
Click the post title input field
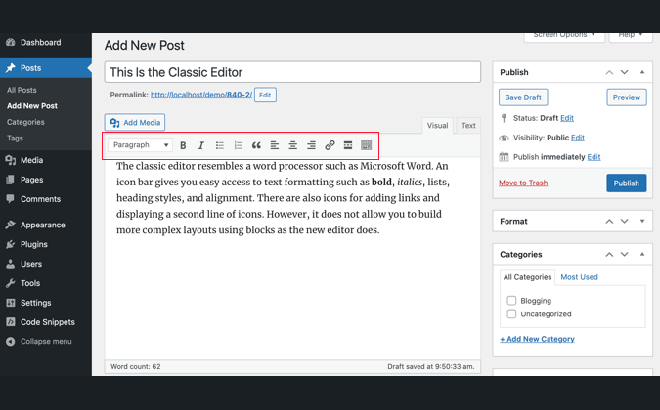click(292, 72)
